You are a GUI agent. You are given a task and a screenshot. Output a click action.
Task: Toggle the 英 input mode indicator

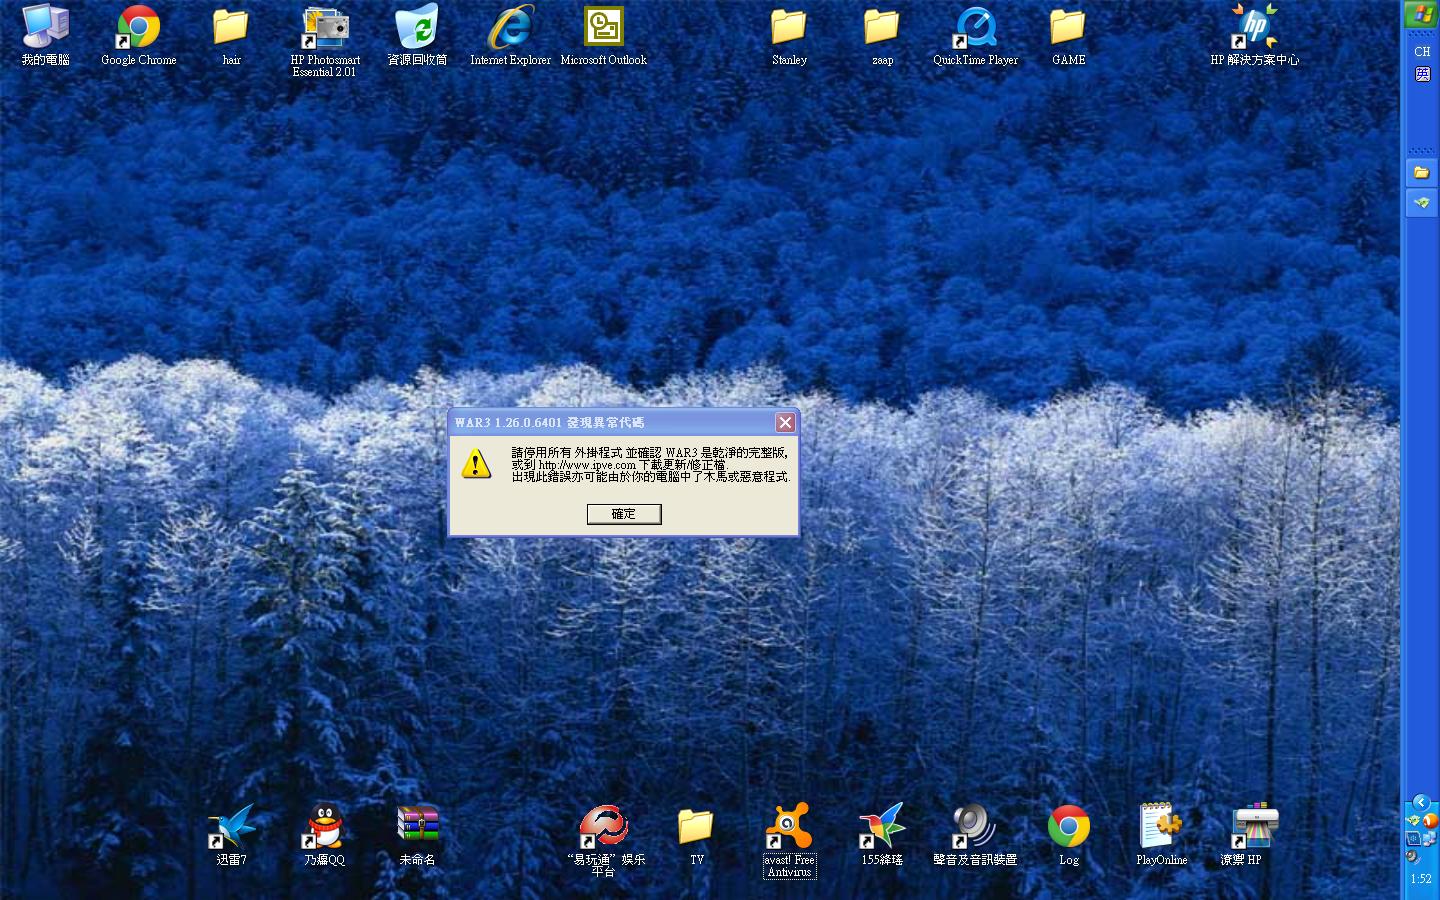pyautogui.click(x=1422, y=74)
